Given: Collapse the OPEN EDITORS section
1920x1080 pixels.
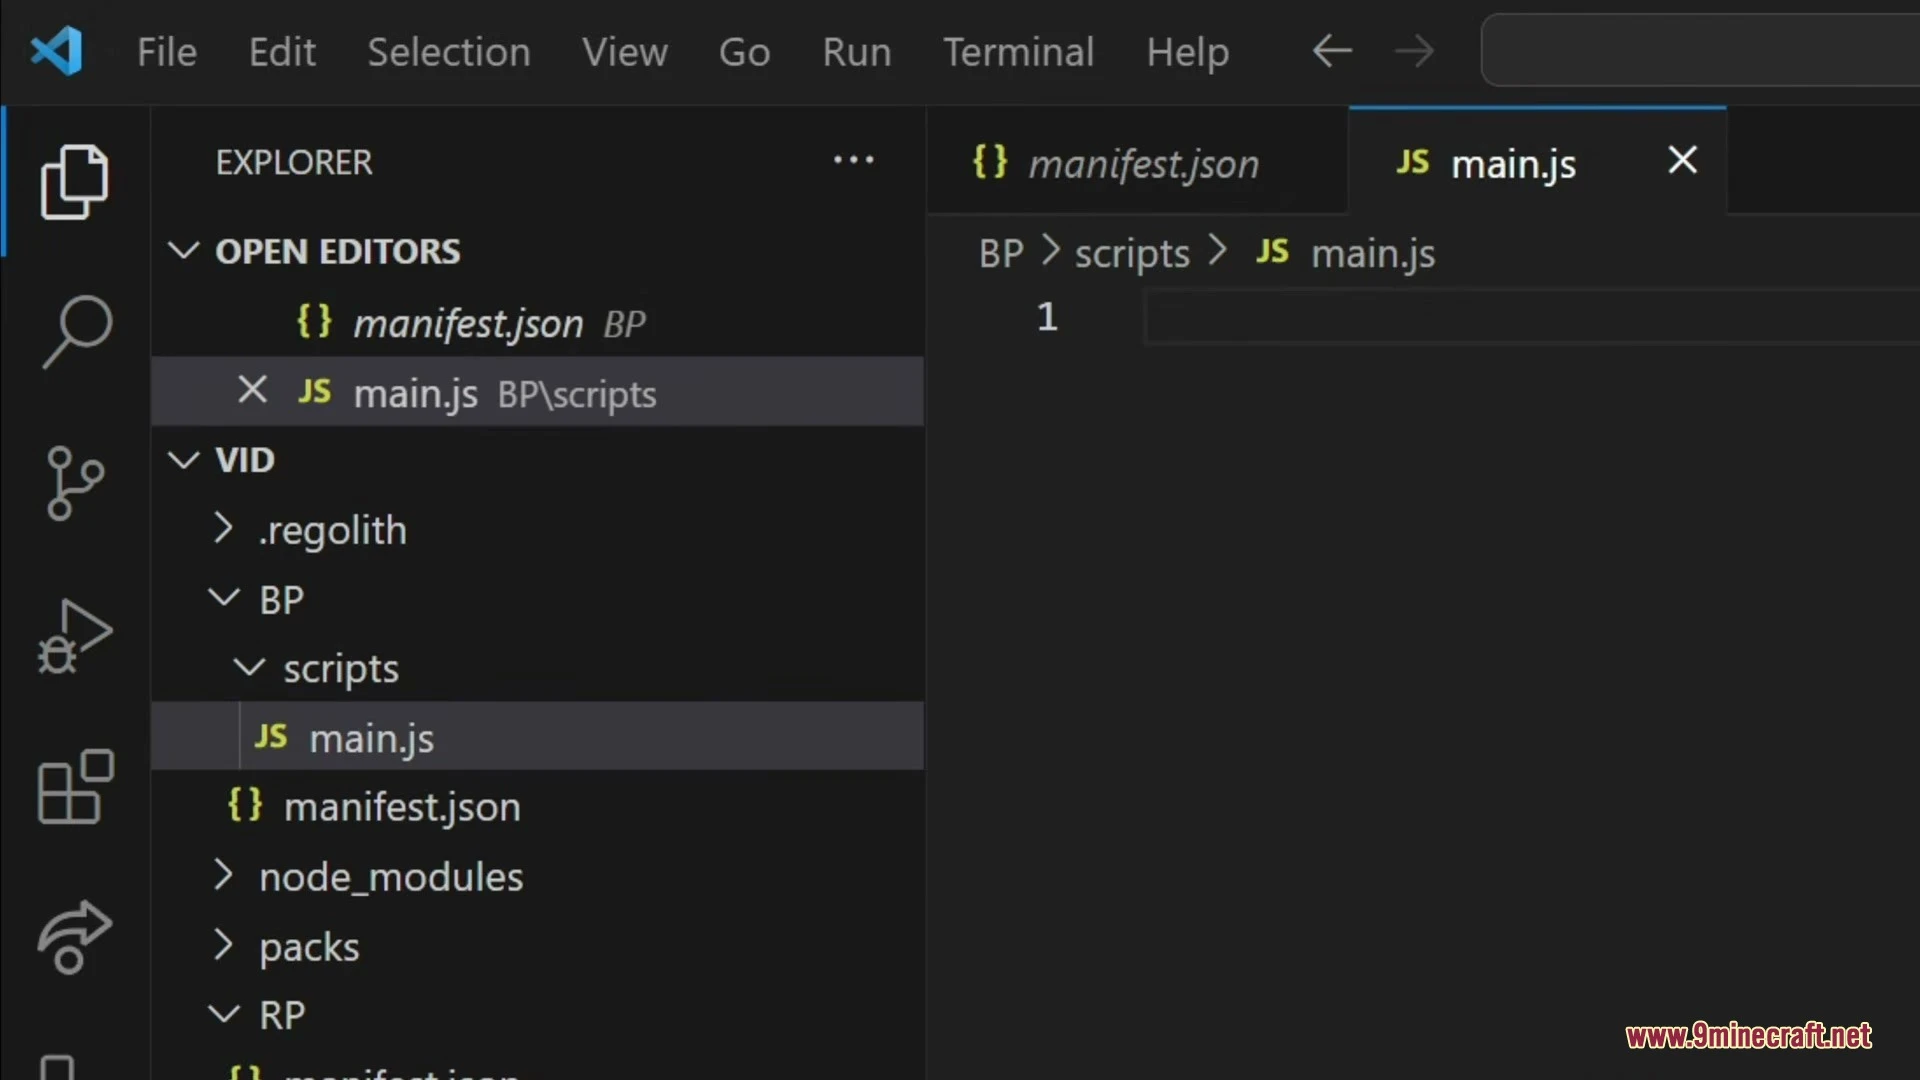Looking at the screenshot, I should coord(184,250).
